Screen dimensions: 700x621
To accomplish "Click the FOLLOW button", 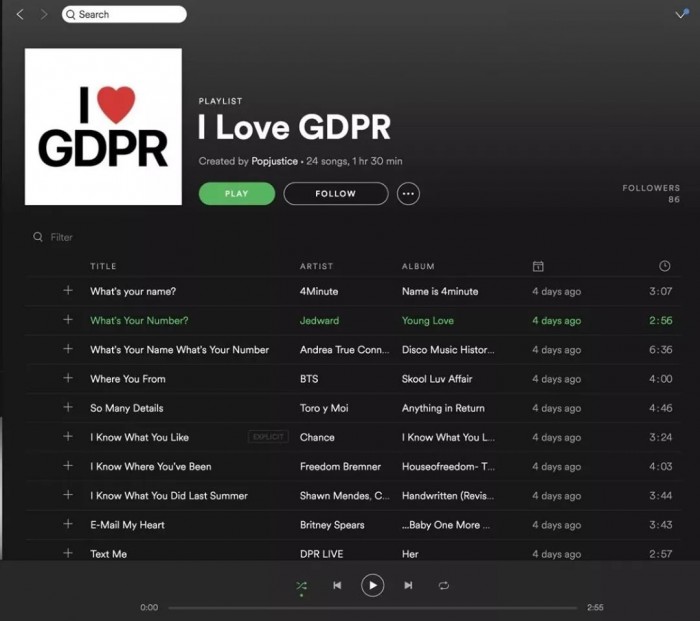I will click(336, 193).
